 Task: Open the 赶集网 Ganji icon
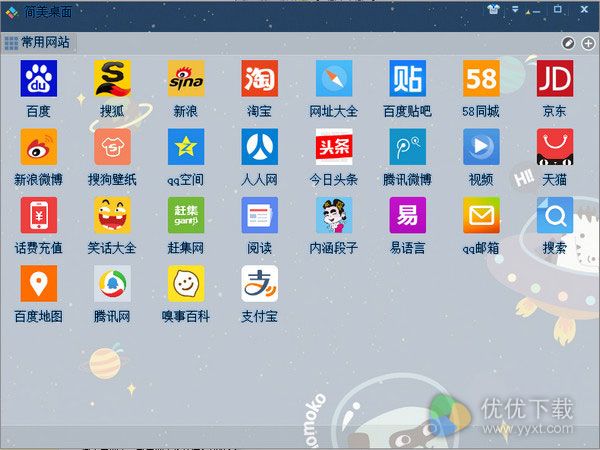(186, 215)
